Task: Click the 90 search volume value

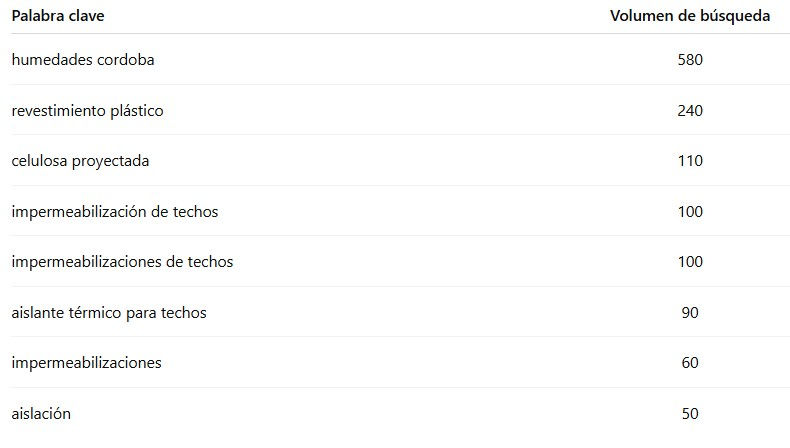Action: click(690, 313)
